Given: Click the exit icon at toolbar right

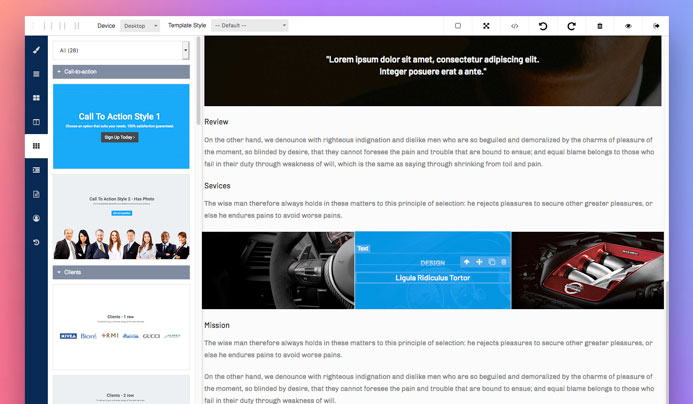Looking at the screenshot, I should coord(656,26).
